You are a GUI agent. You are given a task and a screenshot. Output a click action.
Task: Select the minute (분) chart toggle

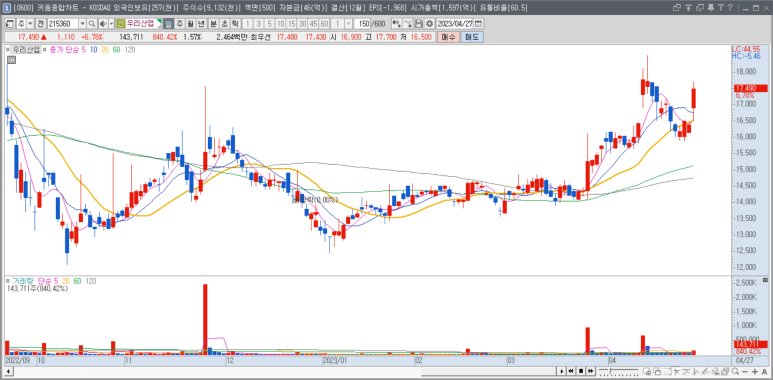[x=213, y=24]
